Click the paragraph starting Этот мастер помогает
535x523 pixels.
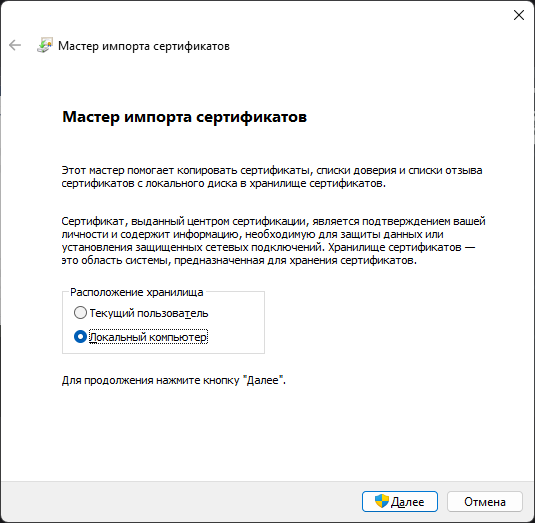(272, 177)
